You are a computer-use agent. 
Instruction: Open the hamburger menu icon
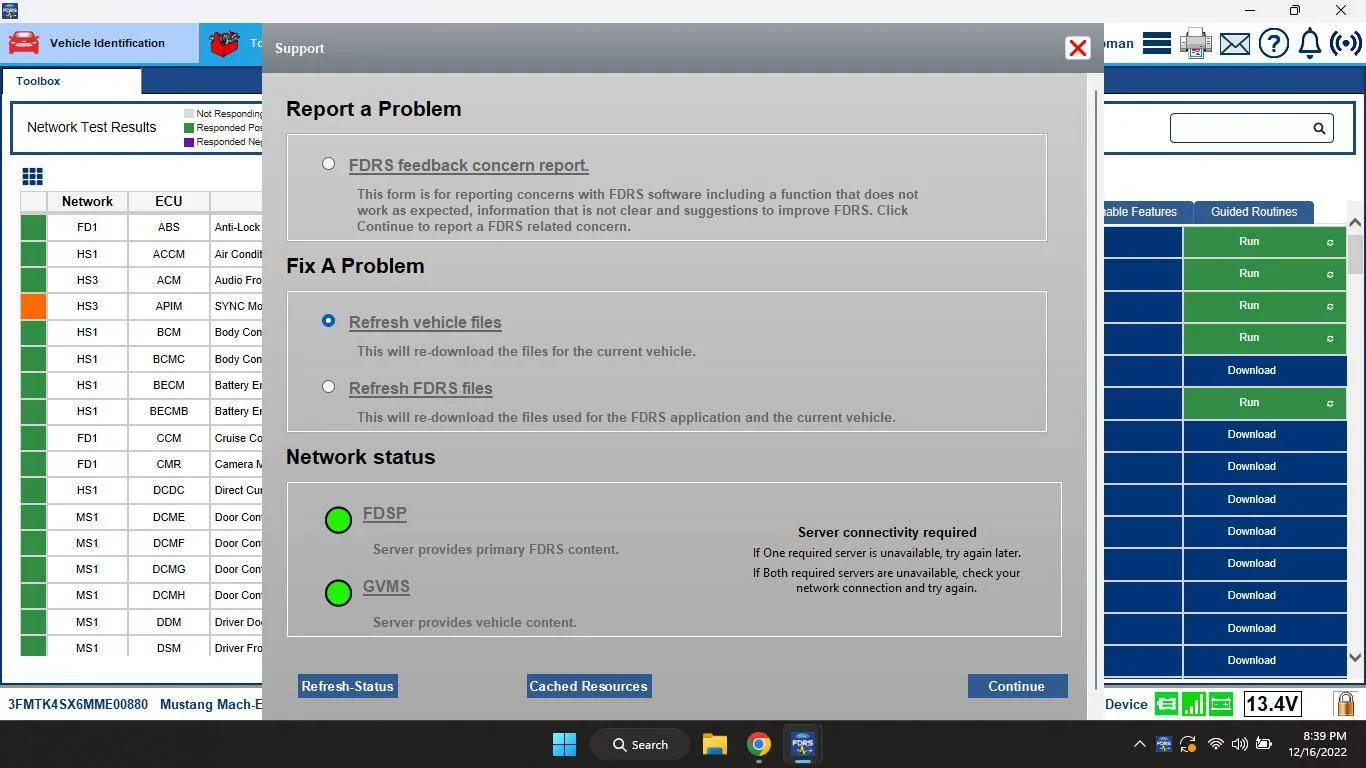pyautogui.click(x=1157, y=43)
